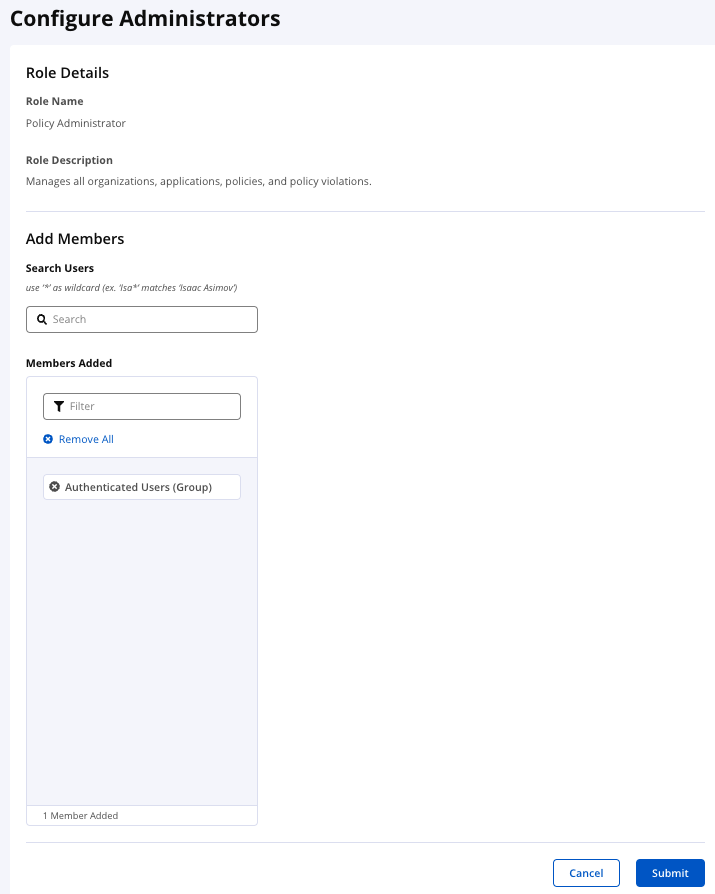Click the Configure Administrators page title
Image resolution: width=715 pixels, height=894 pixels.
[145, 19]
